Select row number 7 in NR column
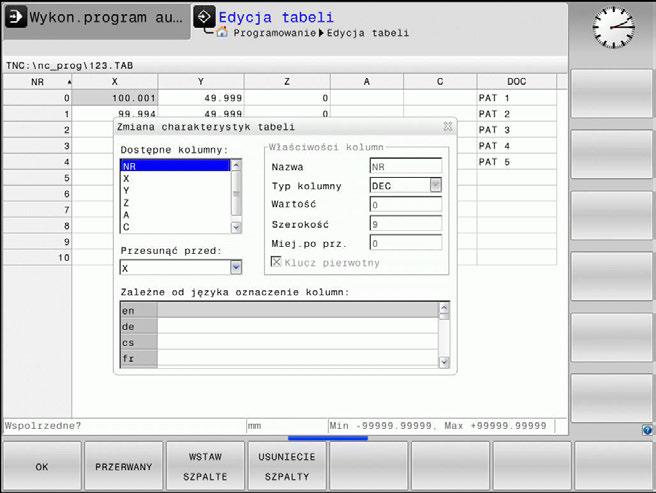 click(x=37, y=210)
